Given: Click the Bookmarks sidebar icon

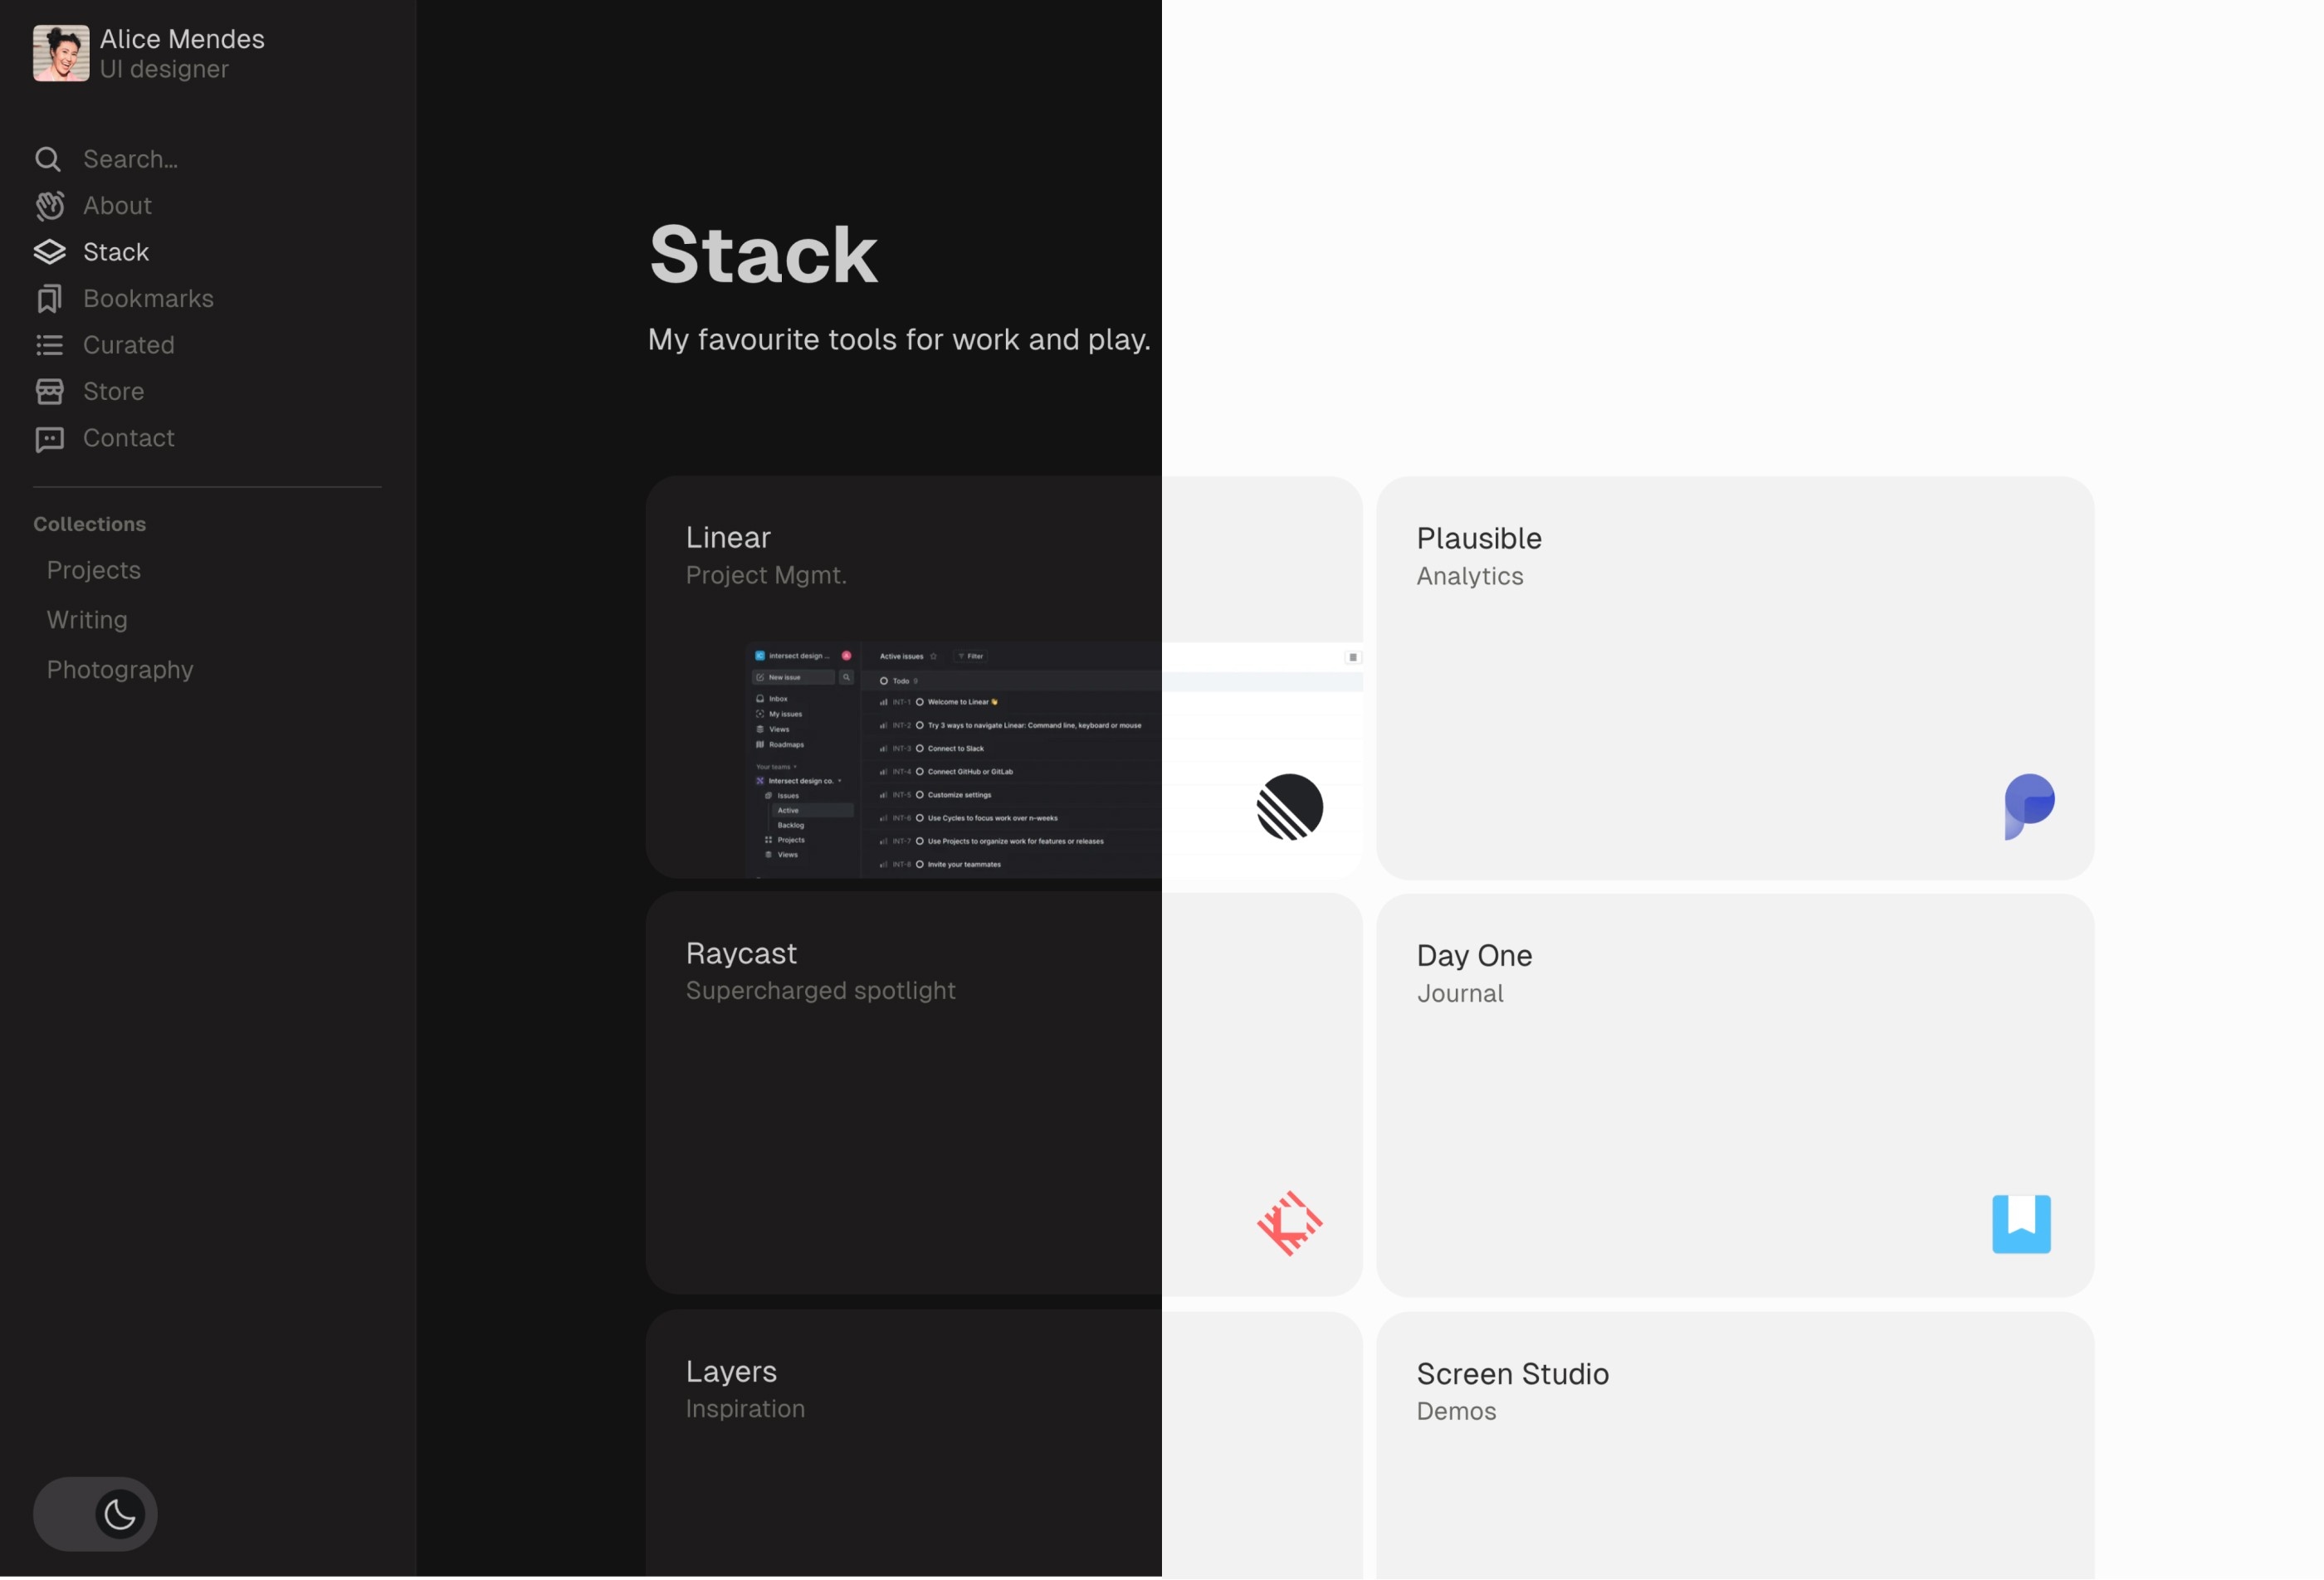Looking at the screenshot, I should point(47,296).
